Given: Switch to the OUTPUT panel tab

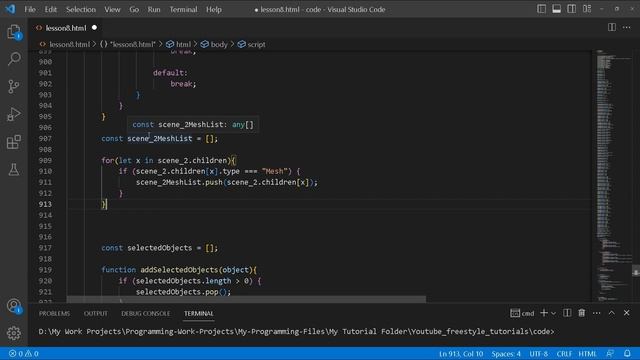Looking at the screenshot, I should click(96, 313).
